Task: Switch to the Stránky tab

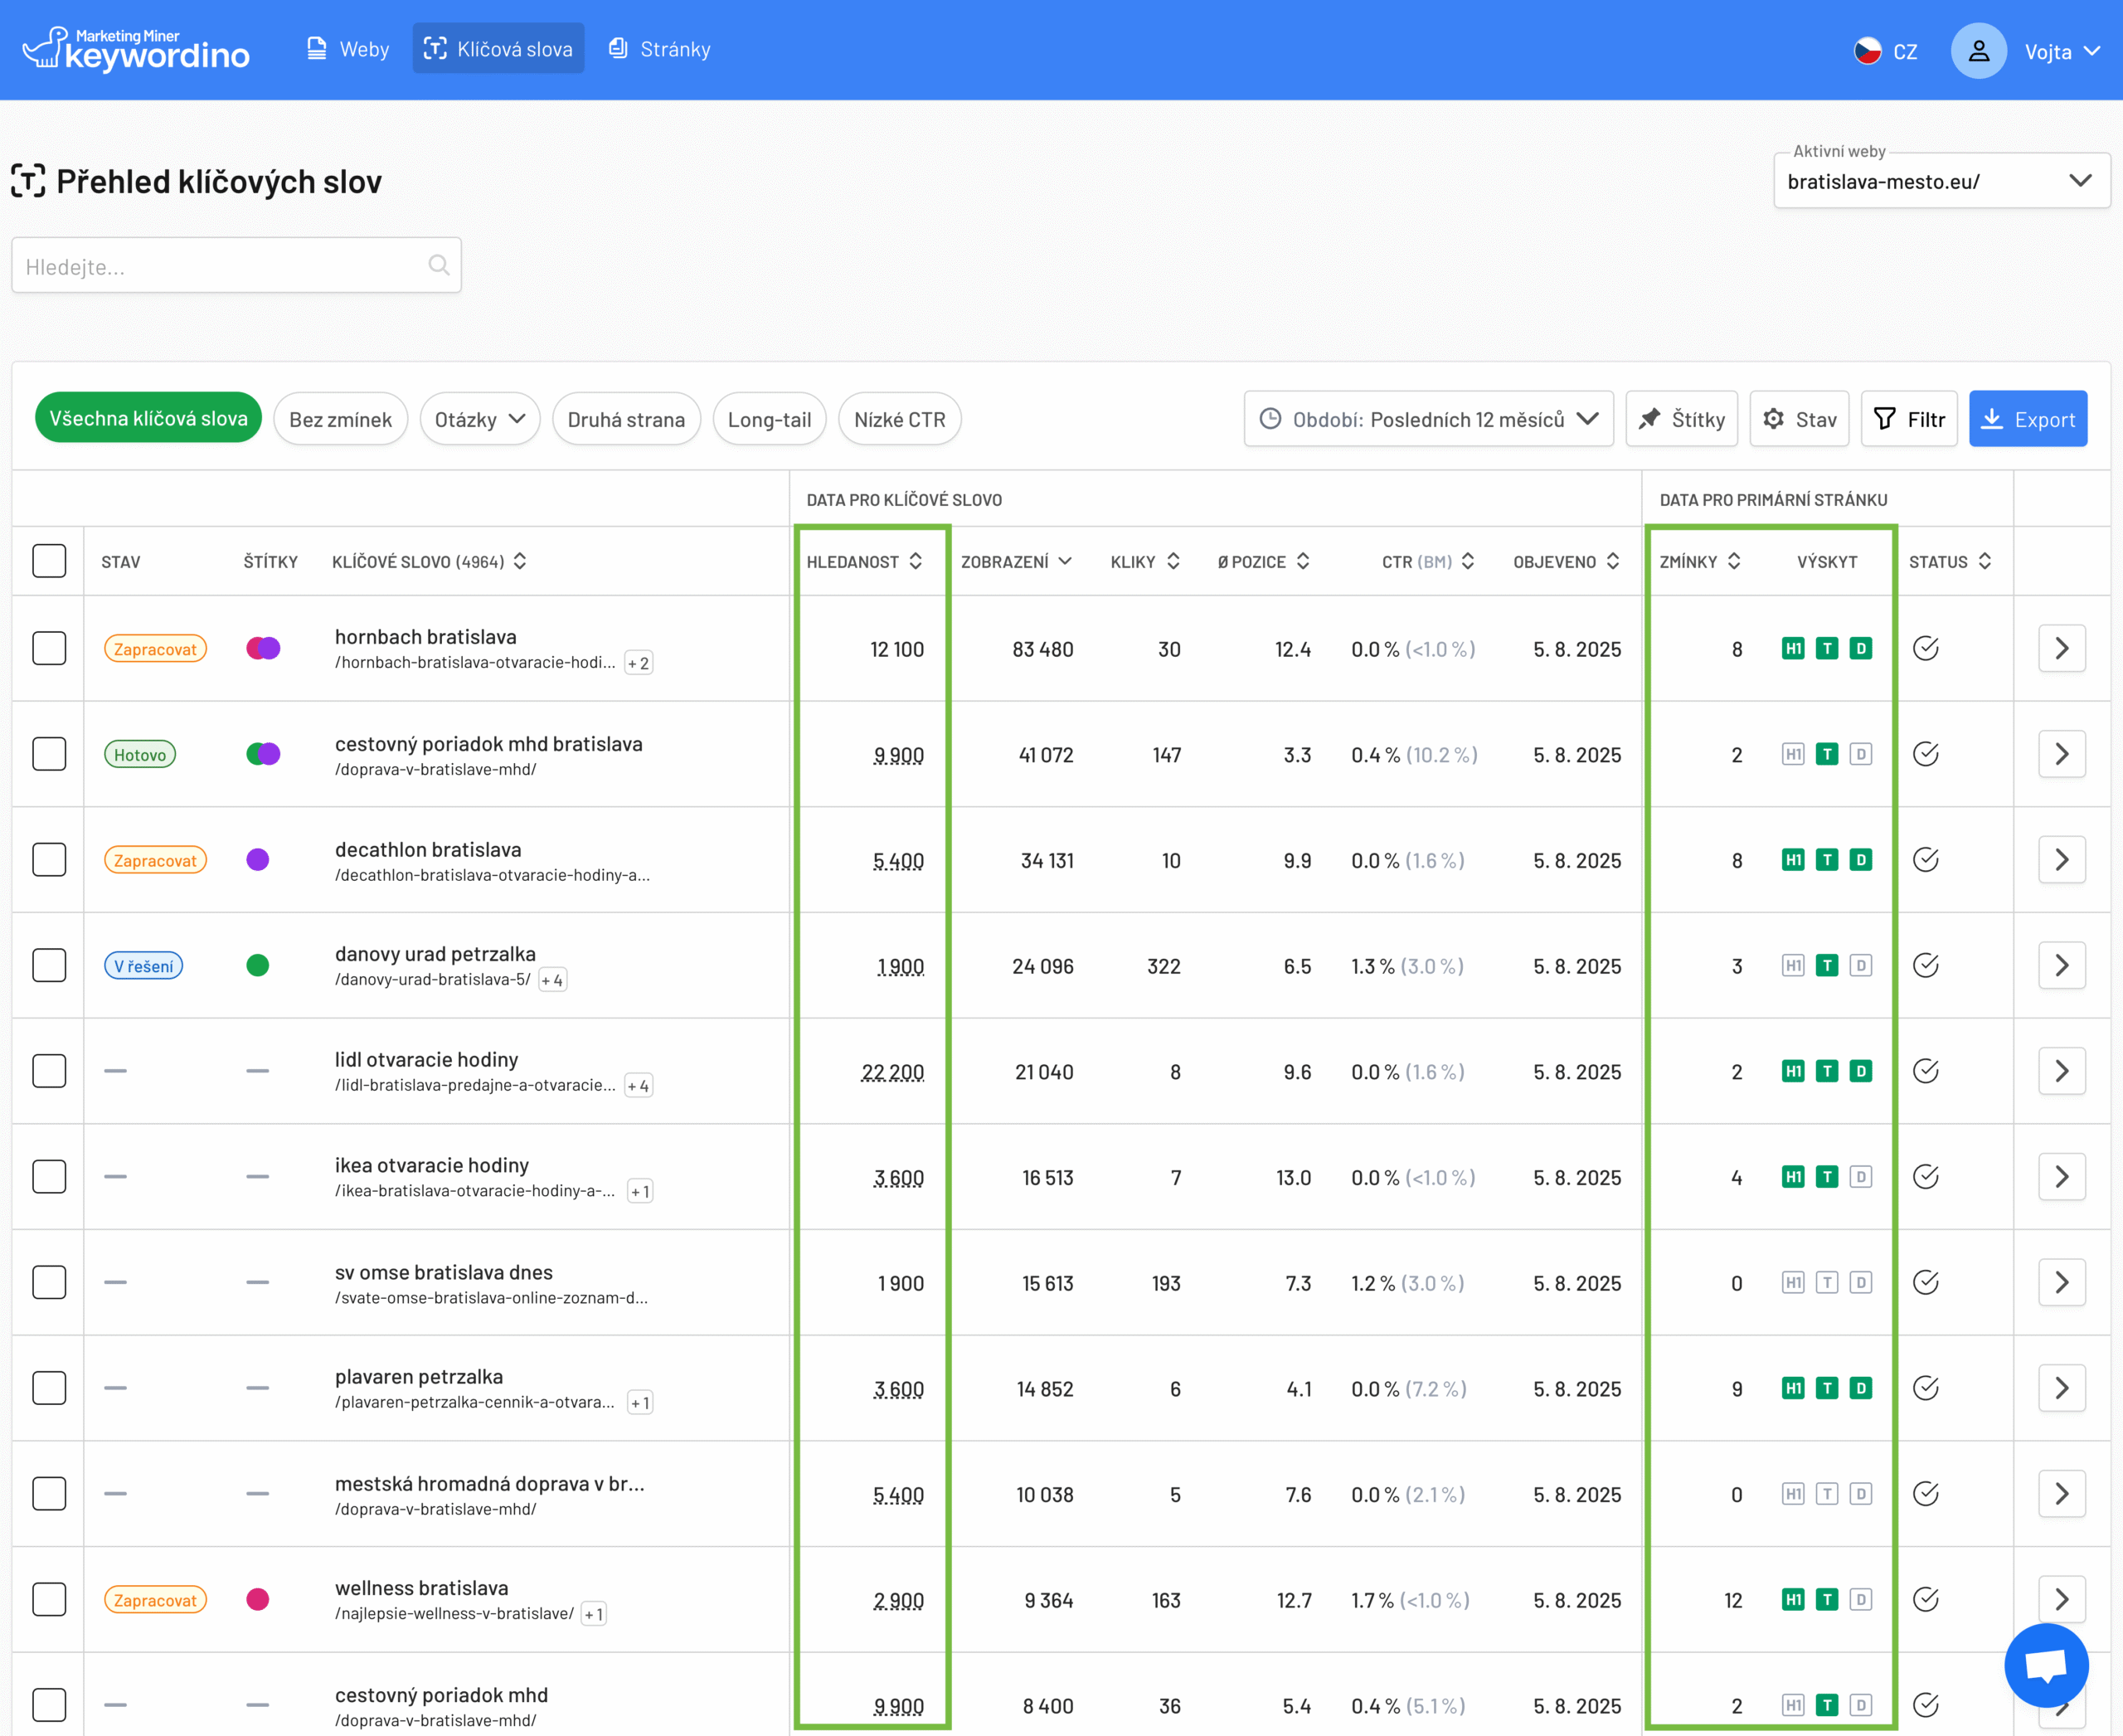Action: 660,49
